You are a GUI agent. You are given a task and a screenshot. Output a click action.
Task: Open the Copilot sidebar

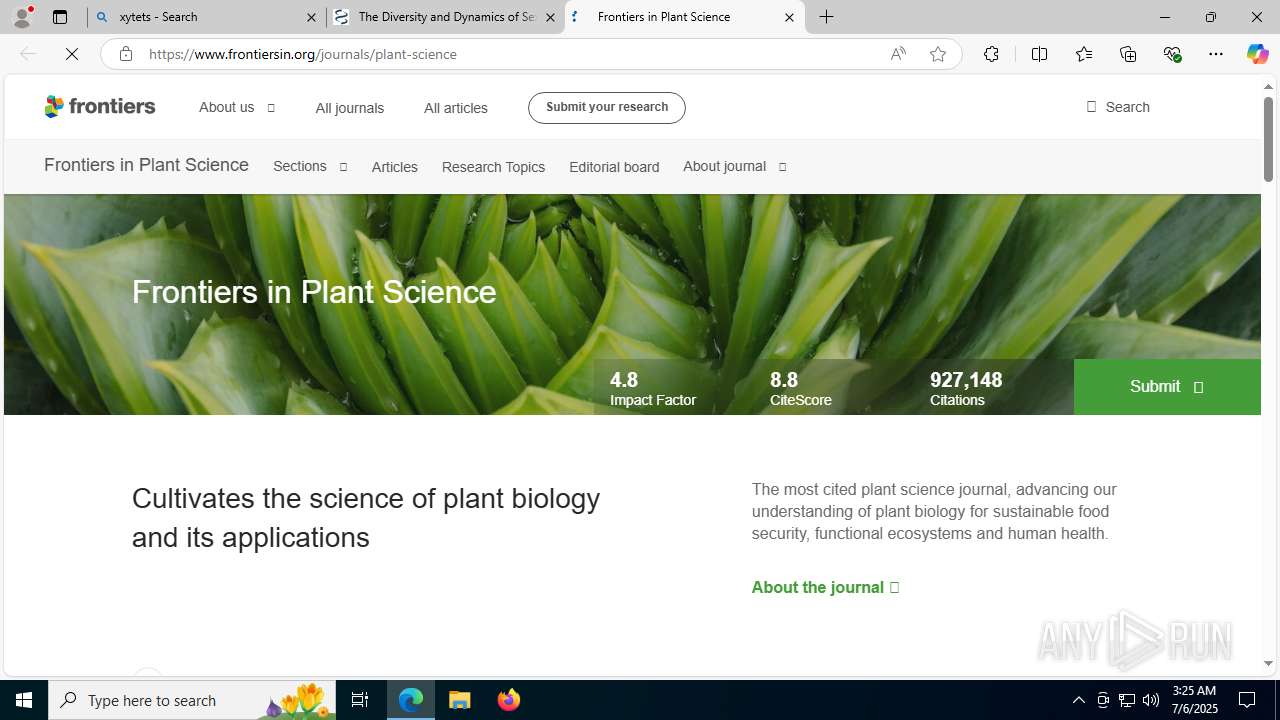pos(1257,54)
